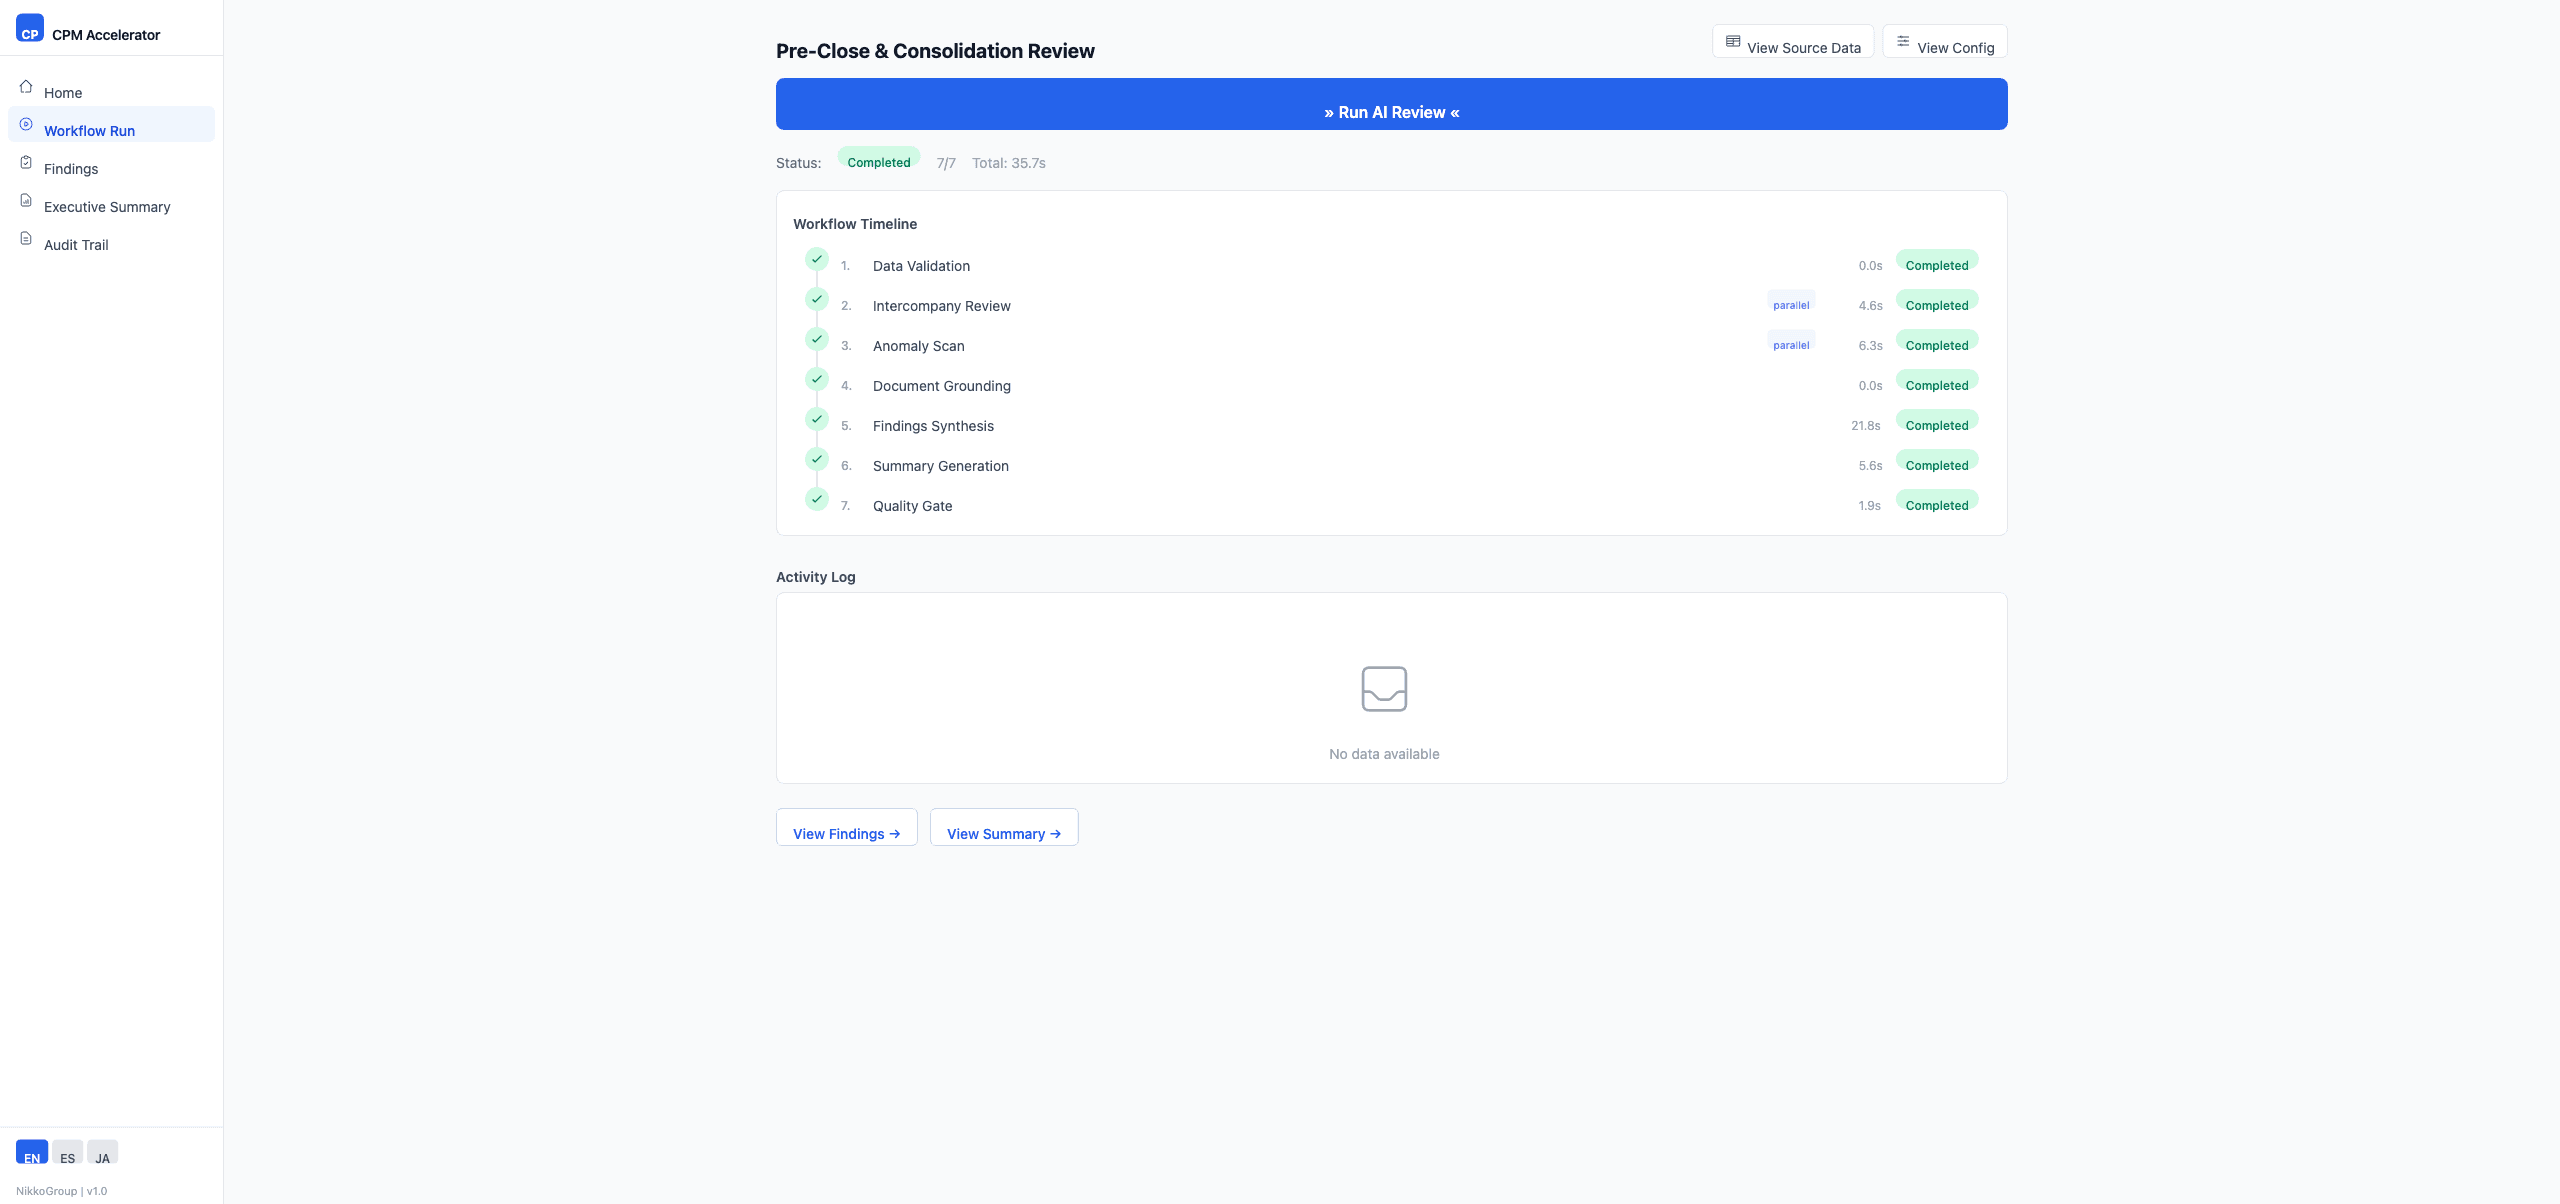Click the checkmark circle for Quality Gate step
Image resolution: width=2560 pixels, height=1204 pixels.
pos(817,499)
